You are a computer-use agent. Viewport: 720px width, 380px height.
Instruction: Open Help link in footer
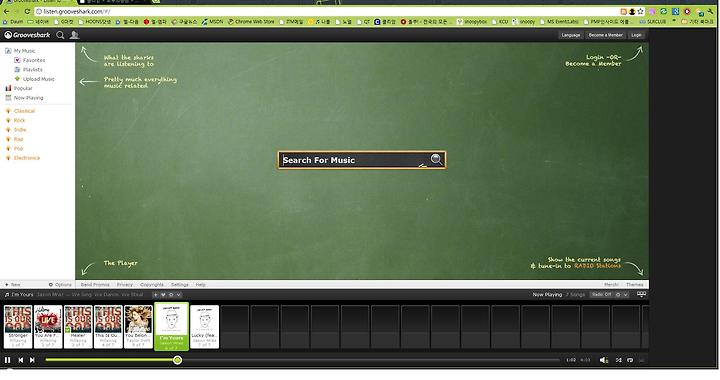coord(201,285)
